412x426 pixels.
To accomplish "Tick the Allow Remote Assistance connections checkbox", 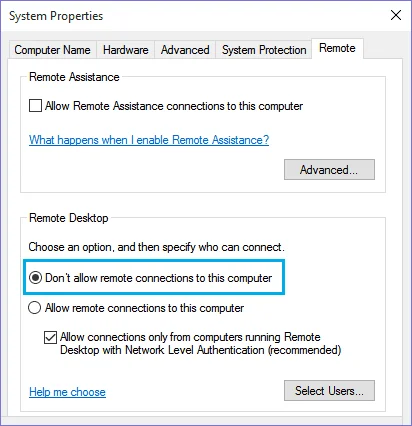I will [x=35, y=106].
